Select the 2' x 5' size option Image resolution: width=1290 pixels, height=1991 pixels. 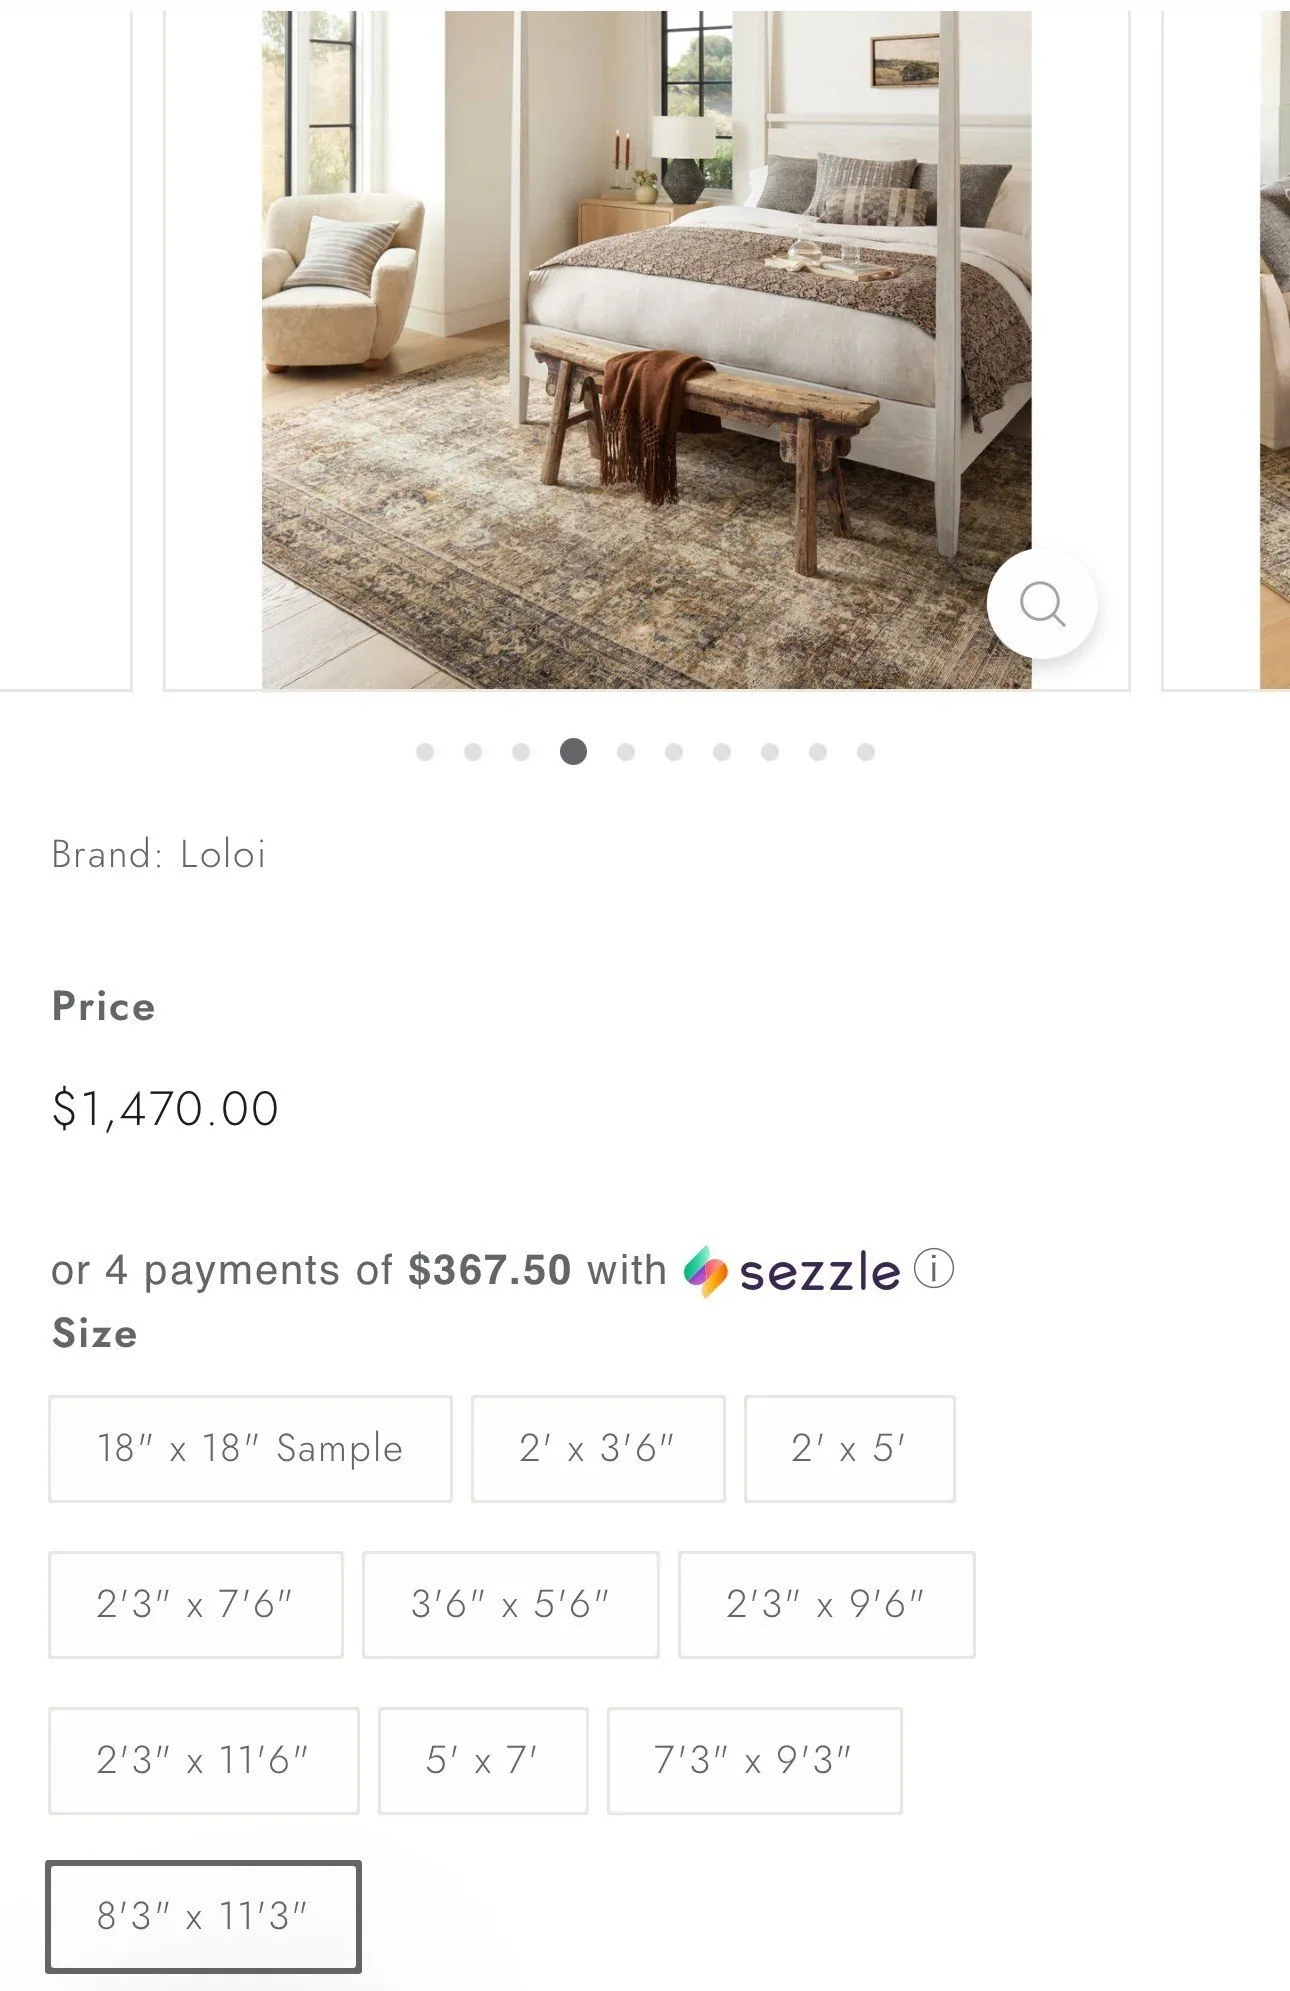[x=850, y=1447]
